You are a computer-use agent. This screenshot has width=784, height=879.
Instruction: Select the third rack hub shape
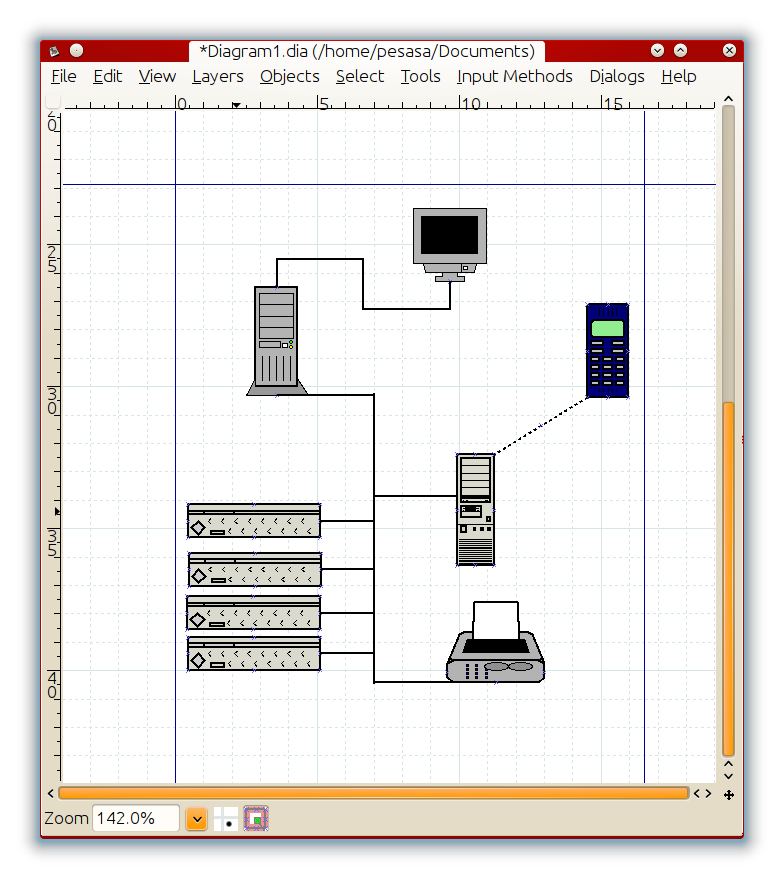[253, 613]
